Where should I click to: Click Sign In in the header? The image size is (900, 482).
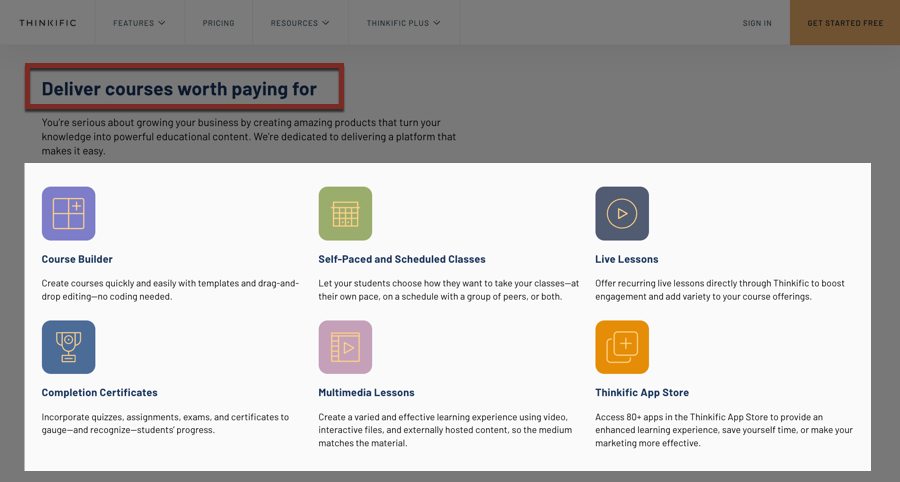coord(757,23)
